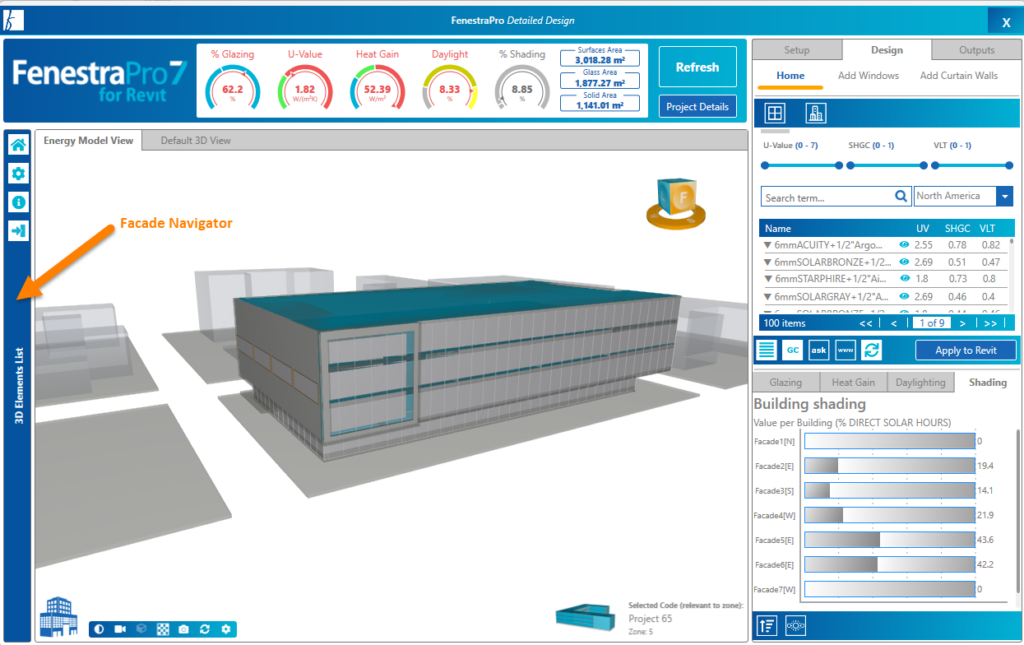
Task: Open the Home icon in the left sidebar
Action: click(x=18, y=144)
